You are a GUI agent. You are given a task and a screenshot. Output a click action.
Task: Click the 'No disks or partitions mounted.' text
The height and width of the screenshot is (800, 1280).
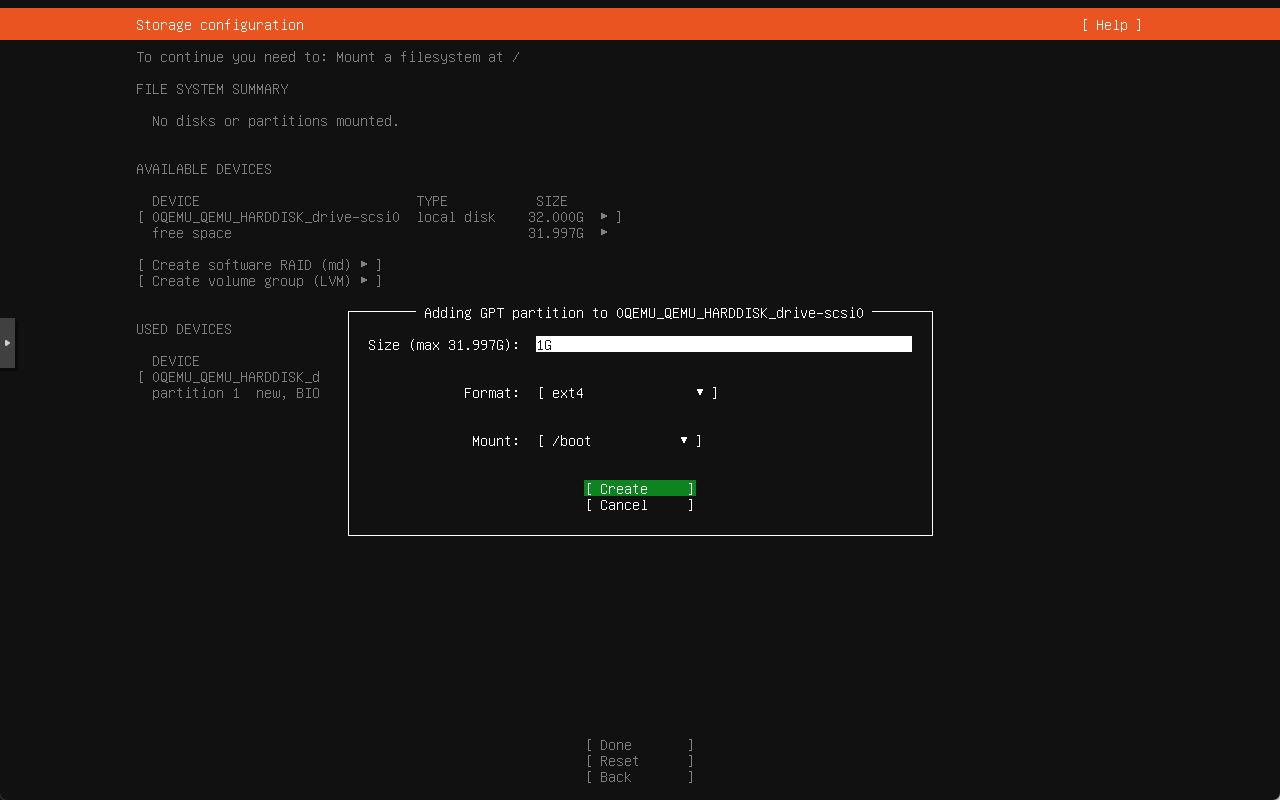pos(275,121)
